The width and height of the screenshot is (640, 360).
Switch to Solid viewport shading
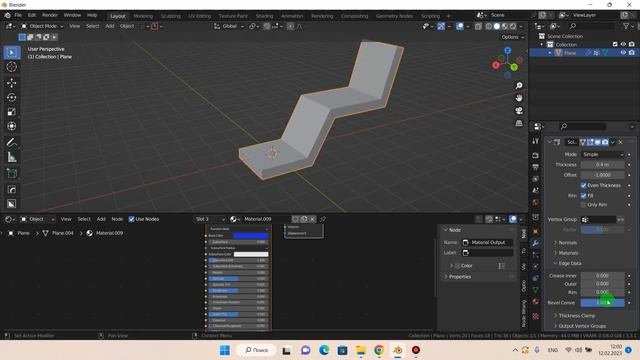tap(497, 26)
